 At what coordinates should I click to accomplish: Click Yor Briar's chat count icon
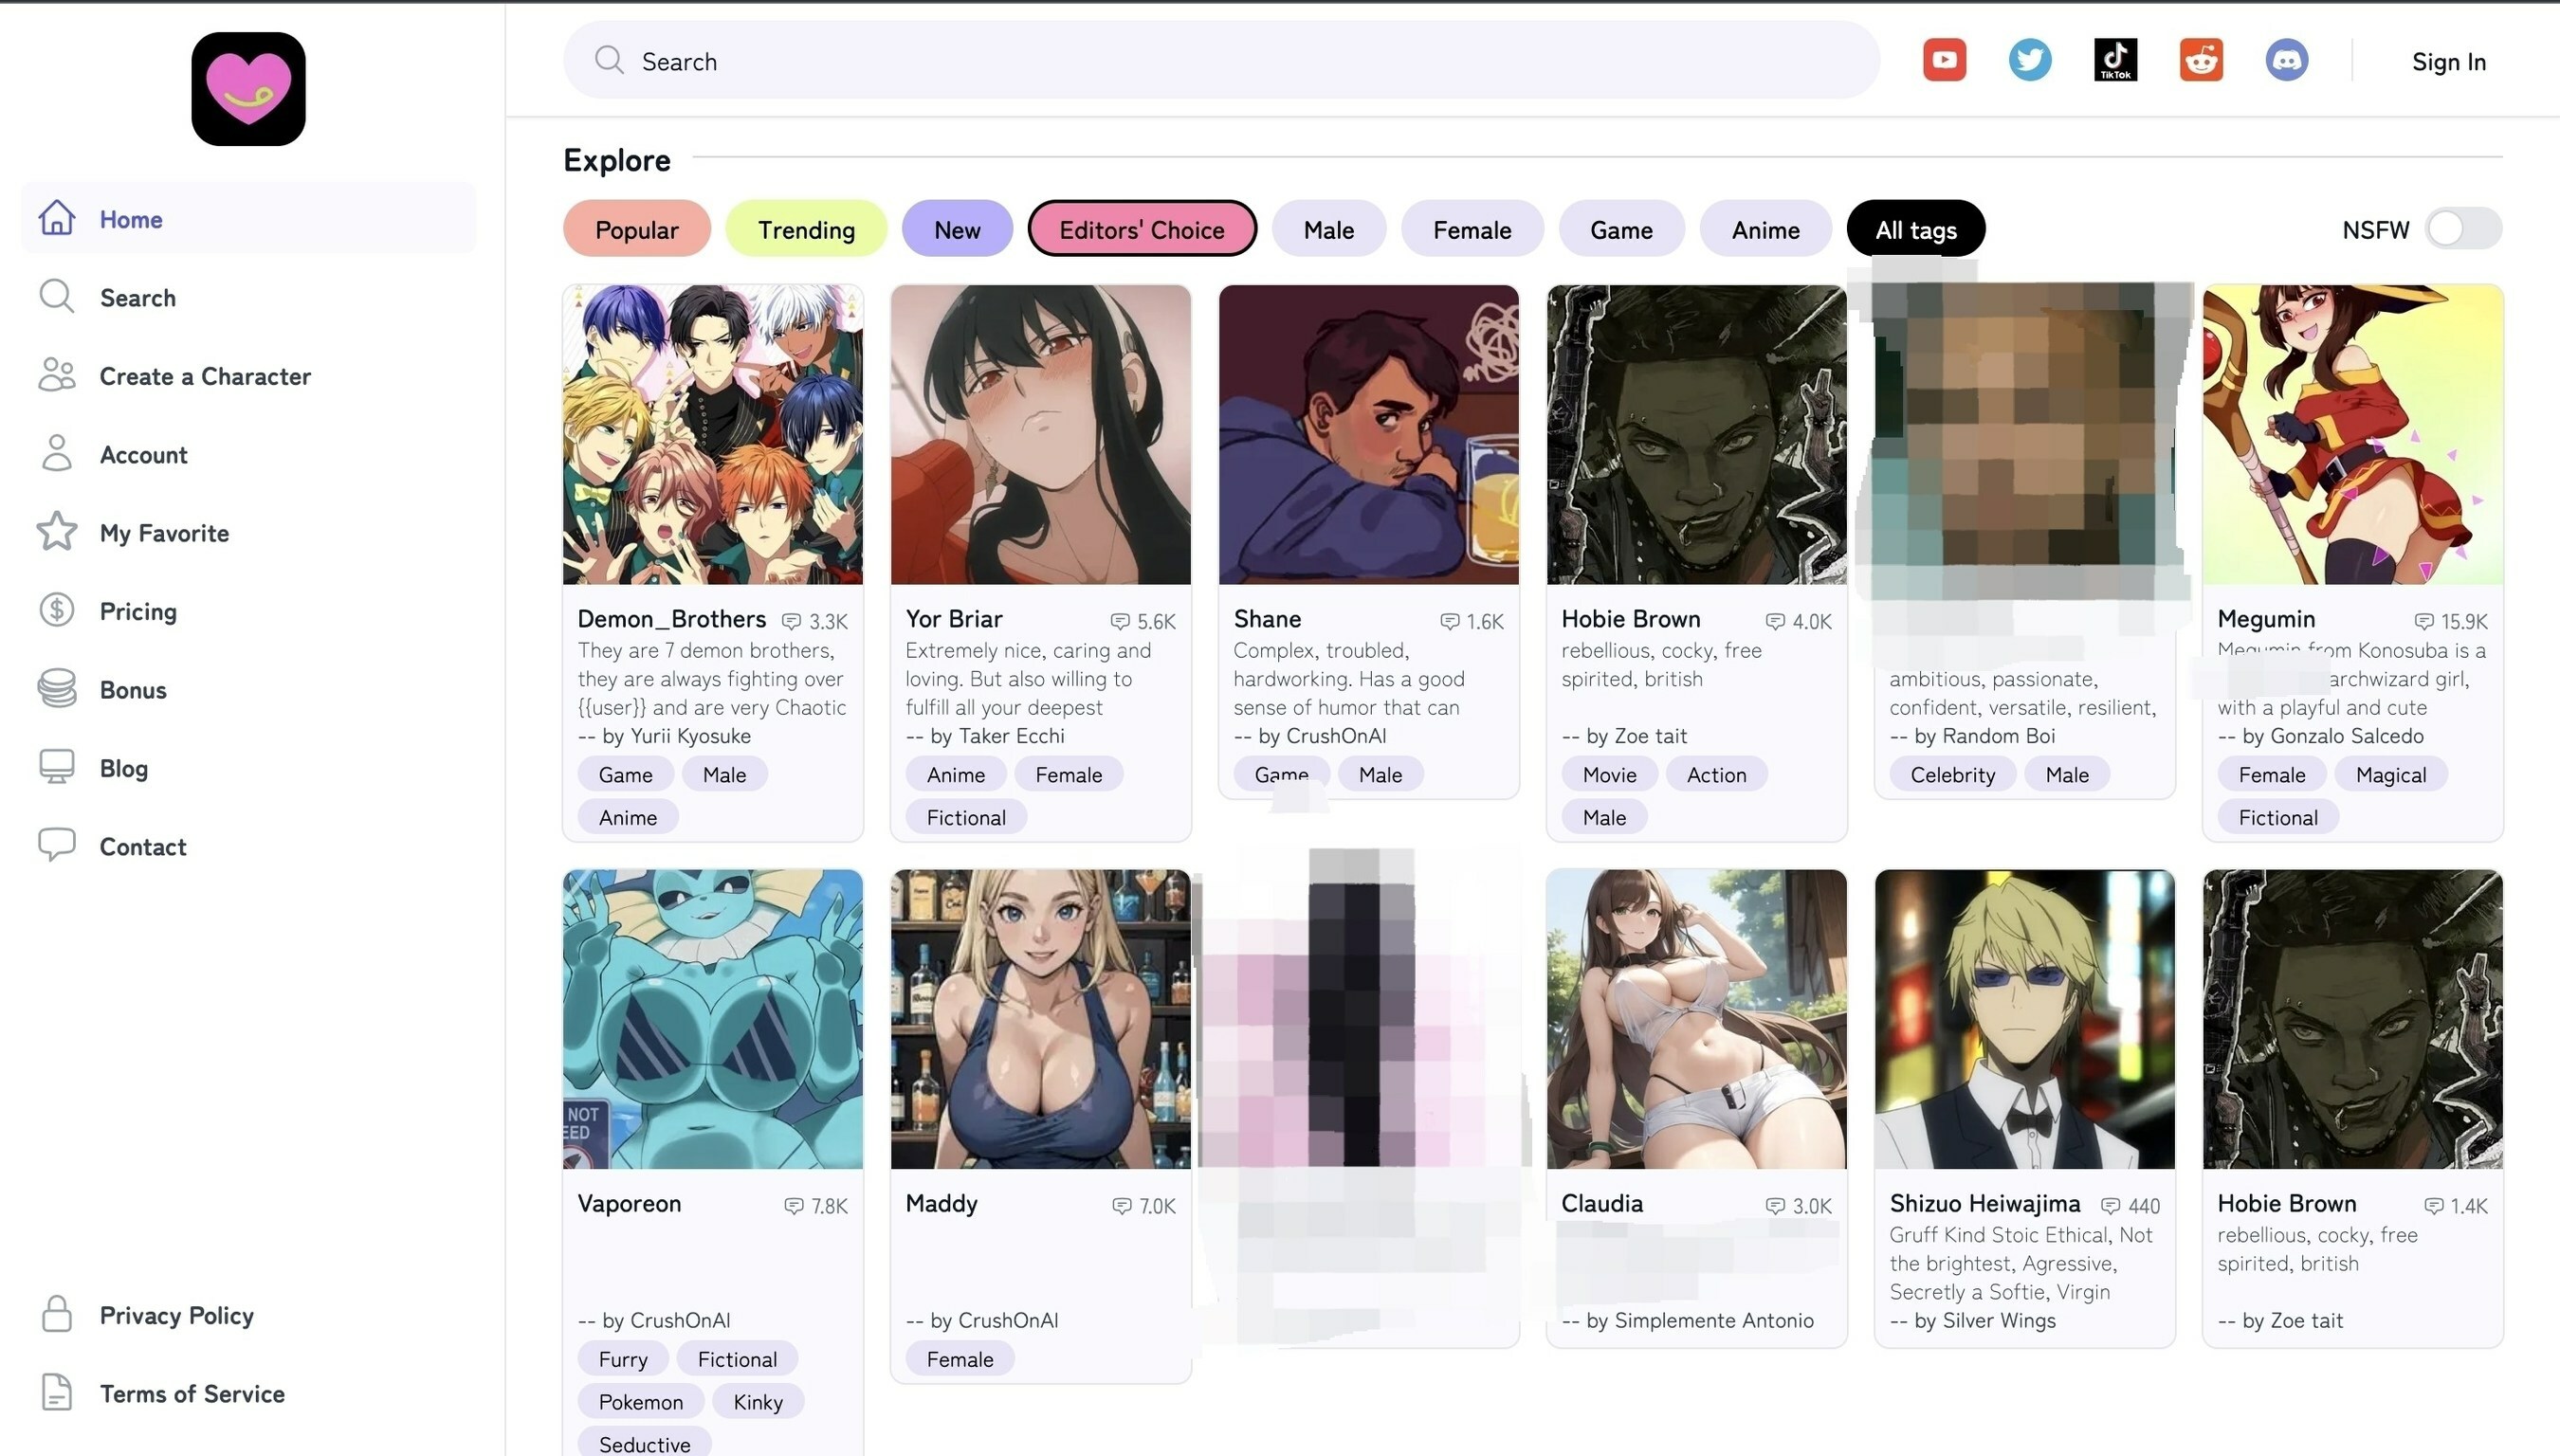[x=1120, y=622]
